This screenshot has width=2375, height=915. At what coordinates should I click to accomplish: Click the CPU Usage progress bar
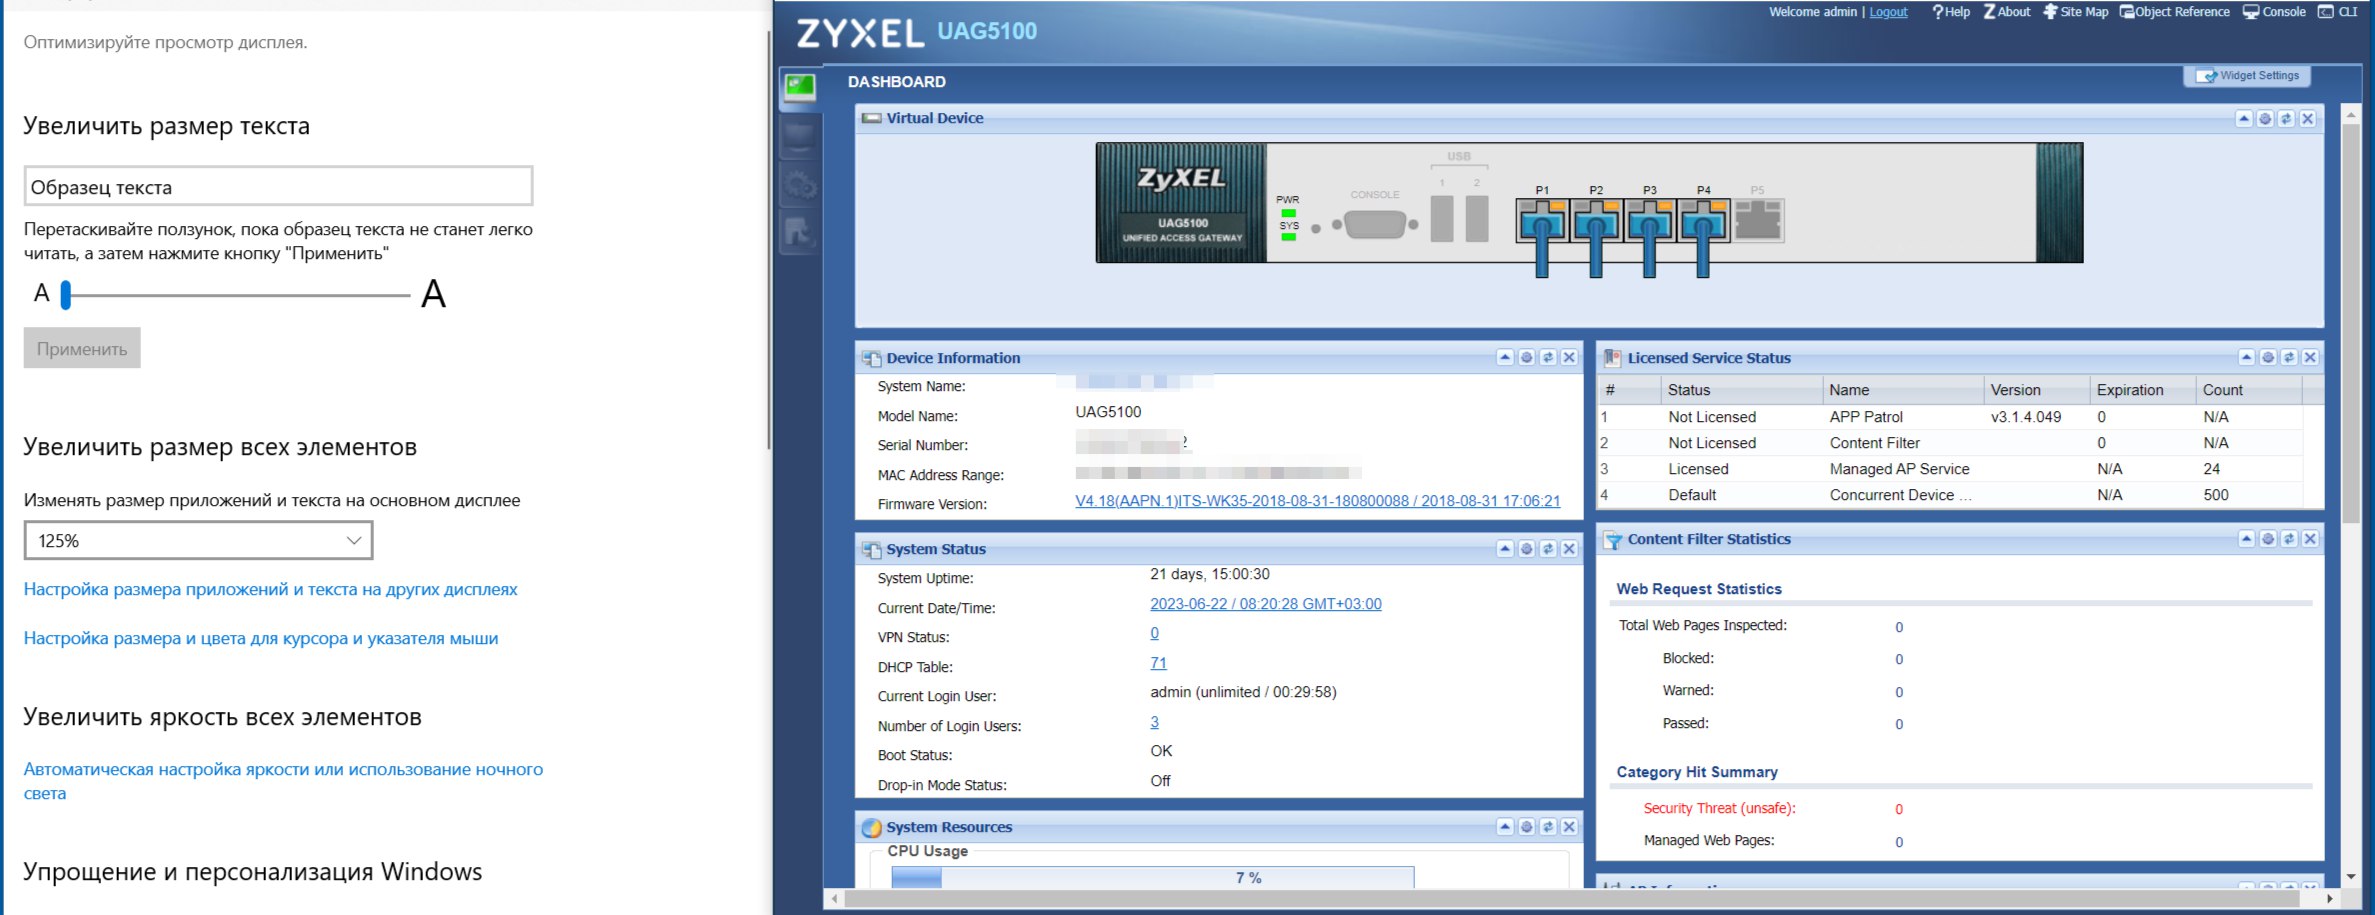[1151, 877]
